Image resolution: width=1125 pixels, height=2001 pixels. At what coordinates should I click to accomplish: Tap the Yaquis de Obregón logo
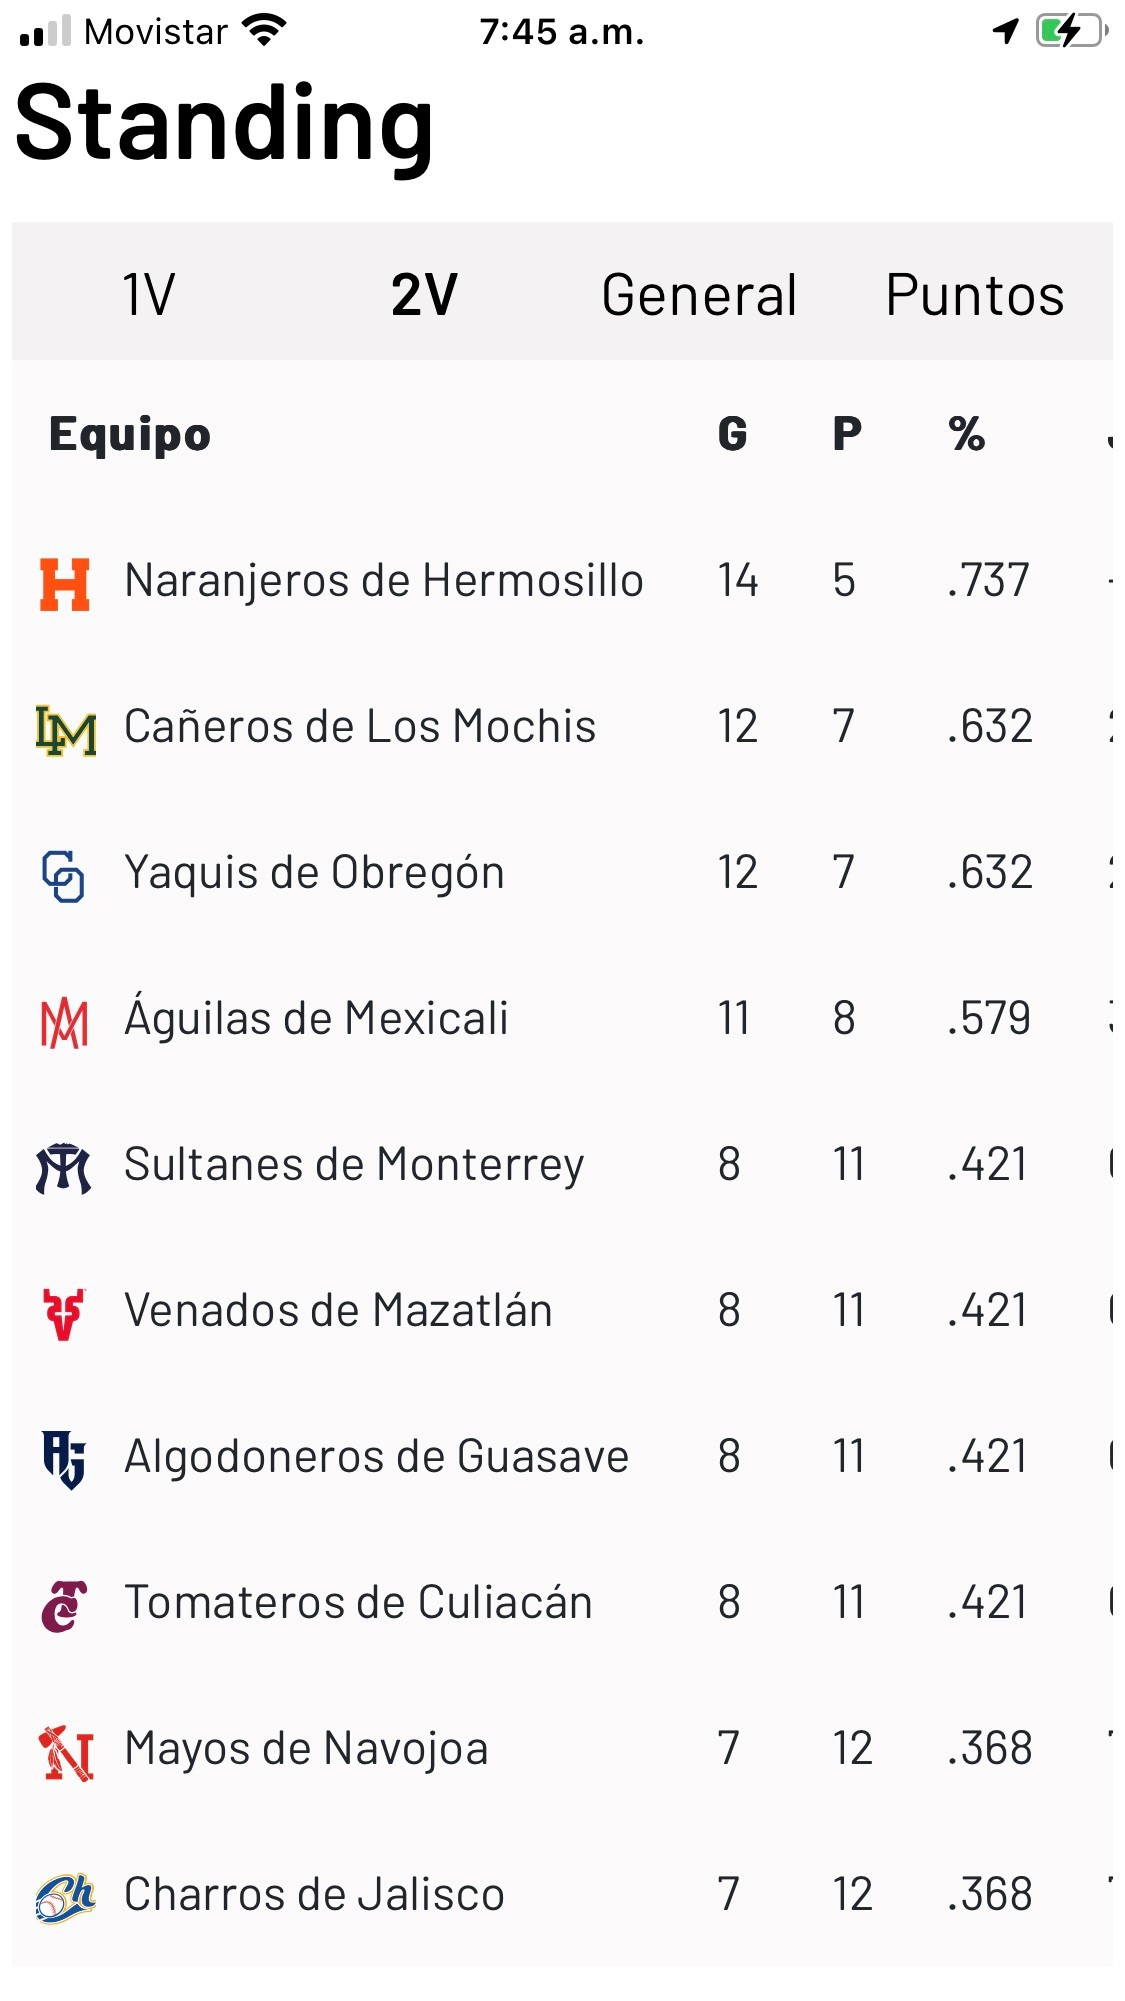coord(64,876)
